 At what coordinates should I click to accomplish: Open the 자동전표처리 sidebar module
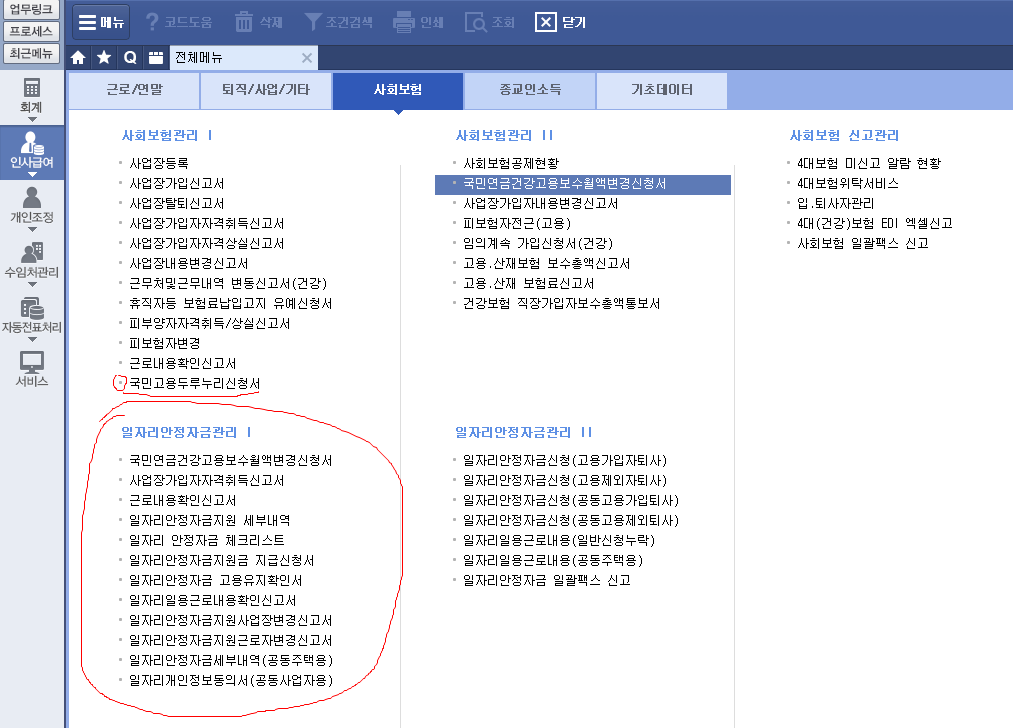pos(32,317)
